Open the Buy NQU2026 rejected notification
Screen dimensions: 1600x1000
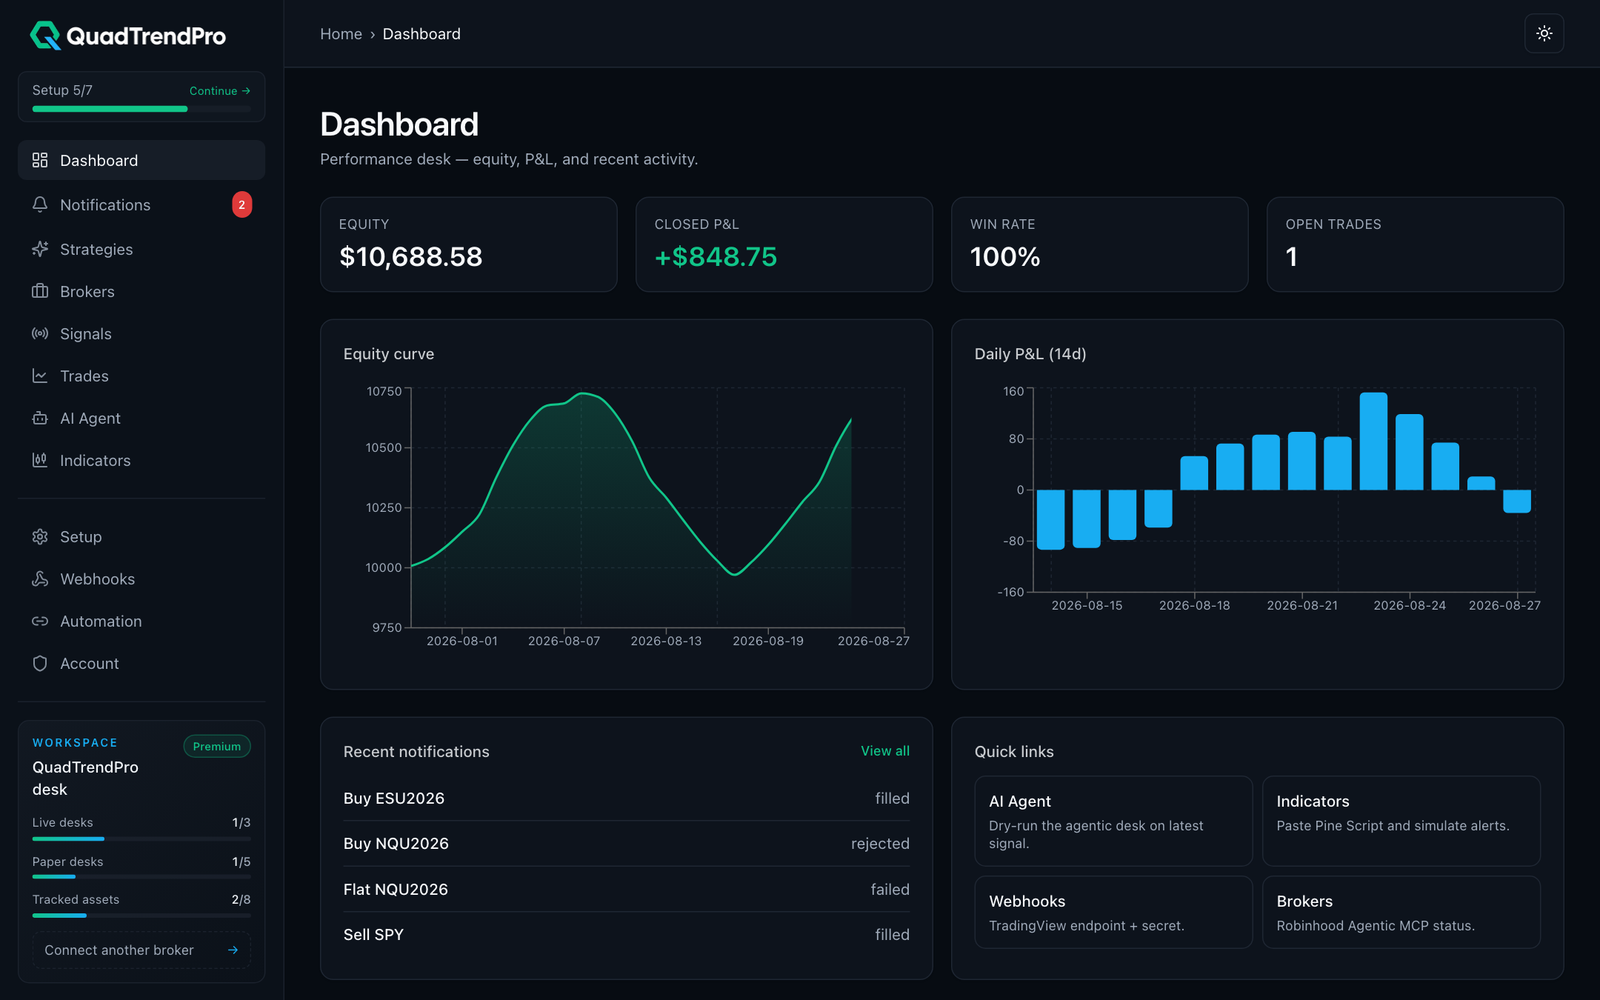[626, 843]
